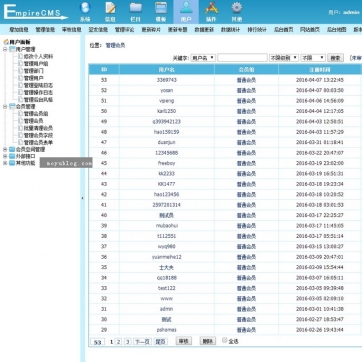Click page icon beside 管理后台风格
Image resolution: width=362 pixels, height=362 pixels.
[20, 100]
